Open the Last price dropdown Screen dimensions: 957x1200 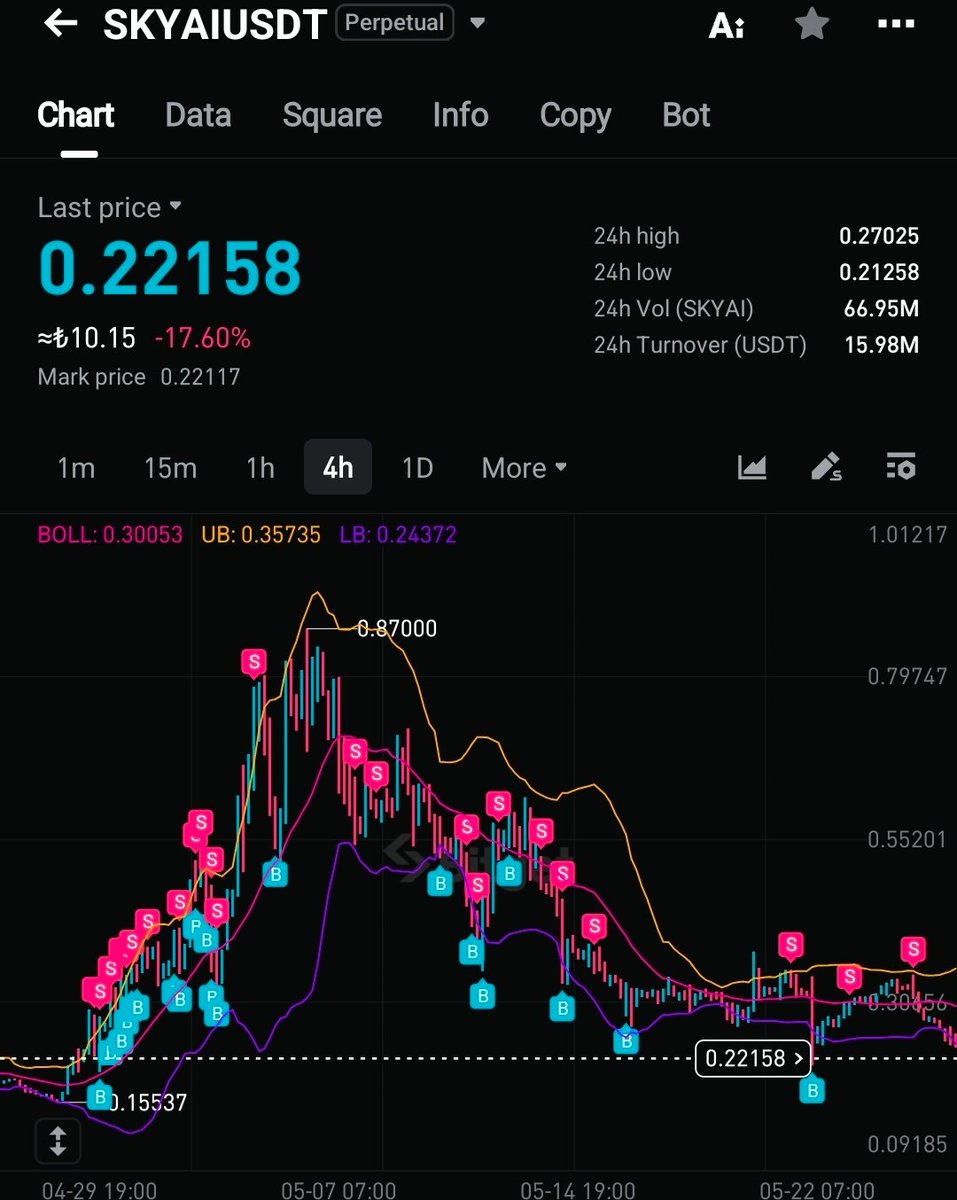point(109,208)
